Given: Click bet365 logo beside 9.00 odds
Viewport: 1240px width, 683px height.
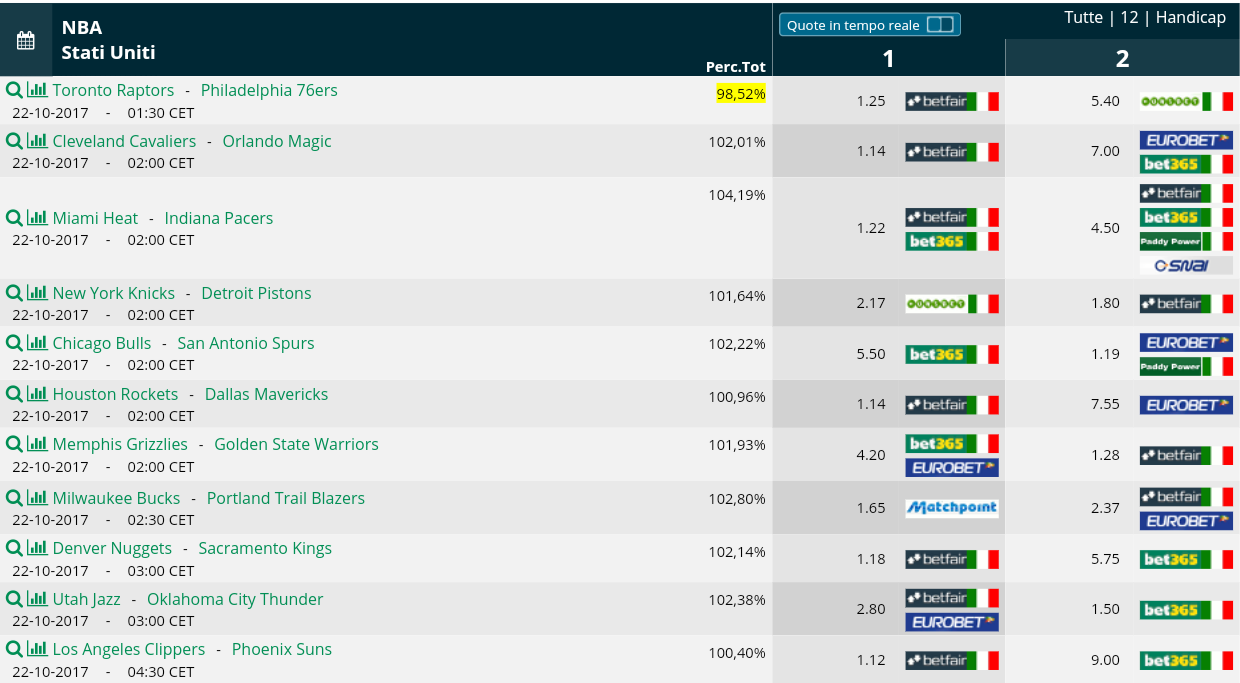Looking at the screenshot, I should [1186, 660].
